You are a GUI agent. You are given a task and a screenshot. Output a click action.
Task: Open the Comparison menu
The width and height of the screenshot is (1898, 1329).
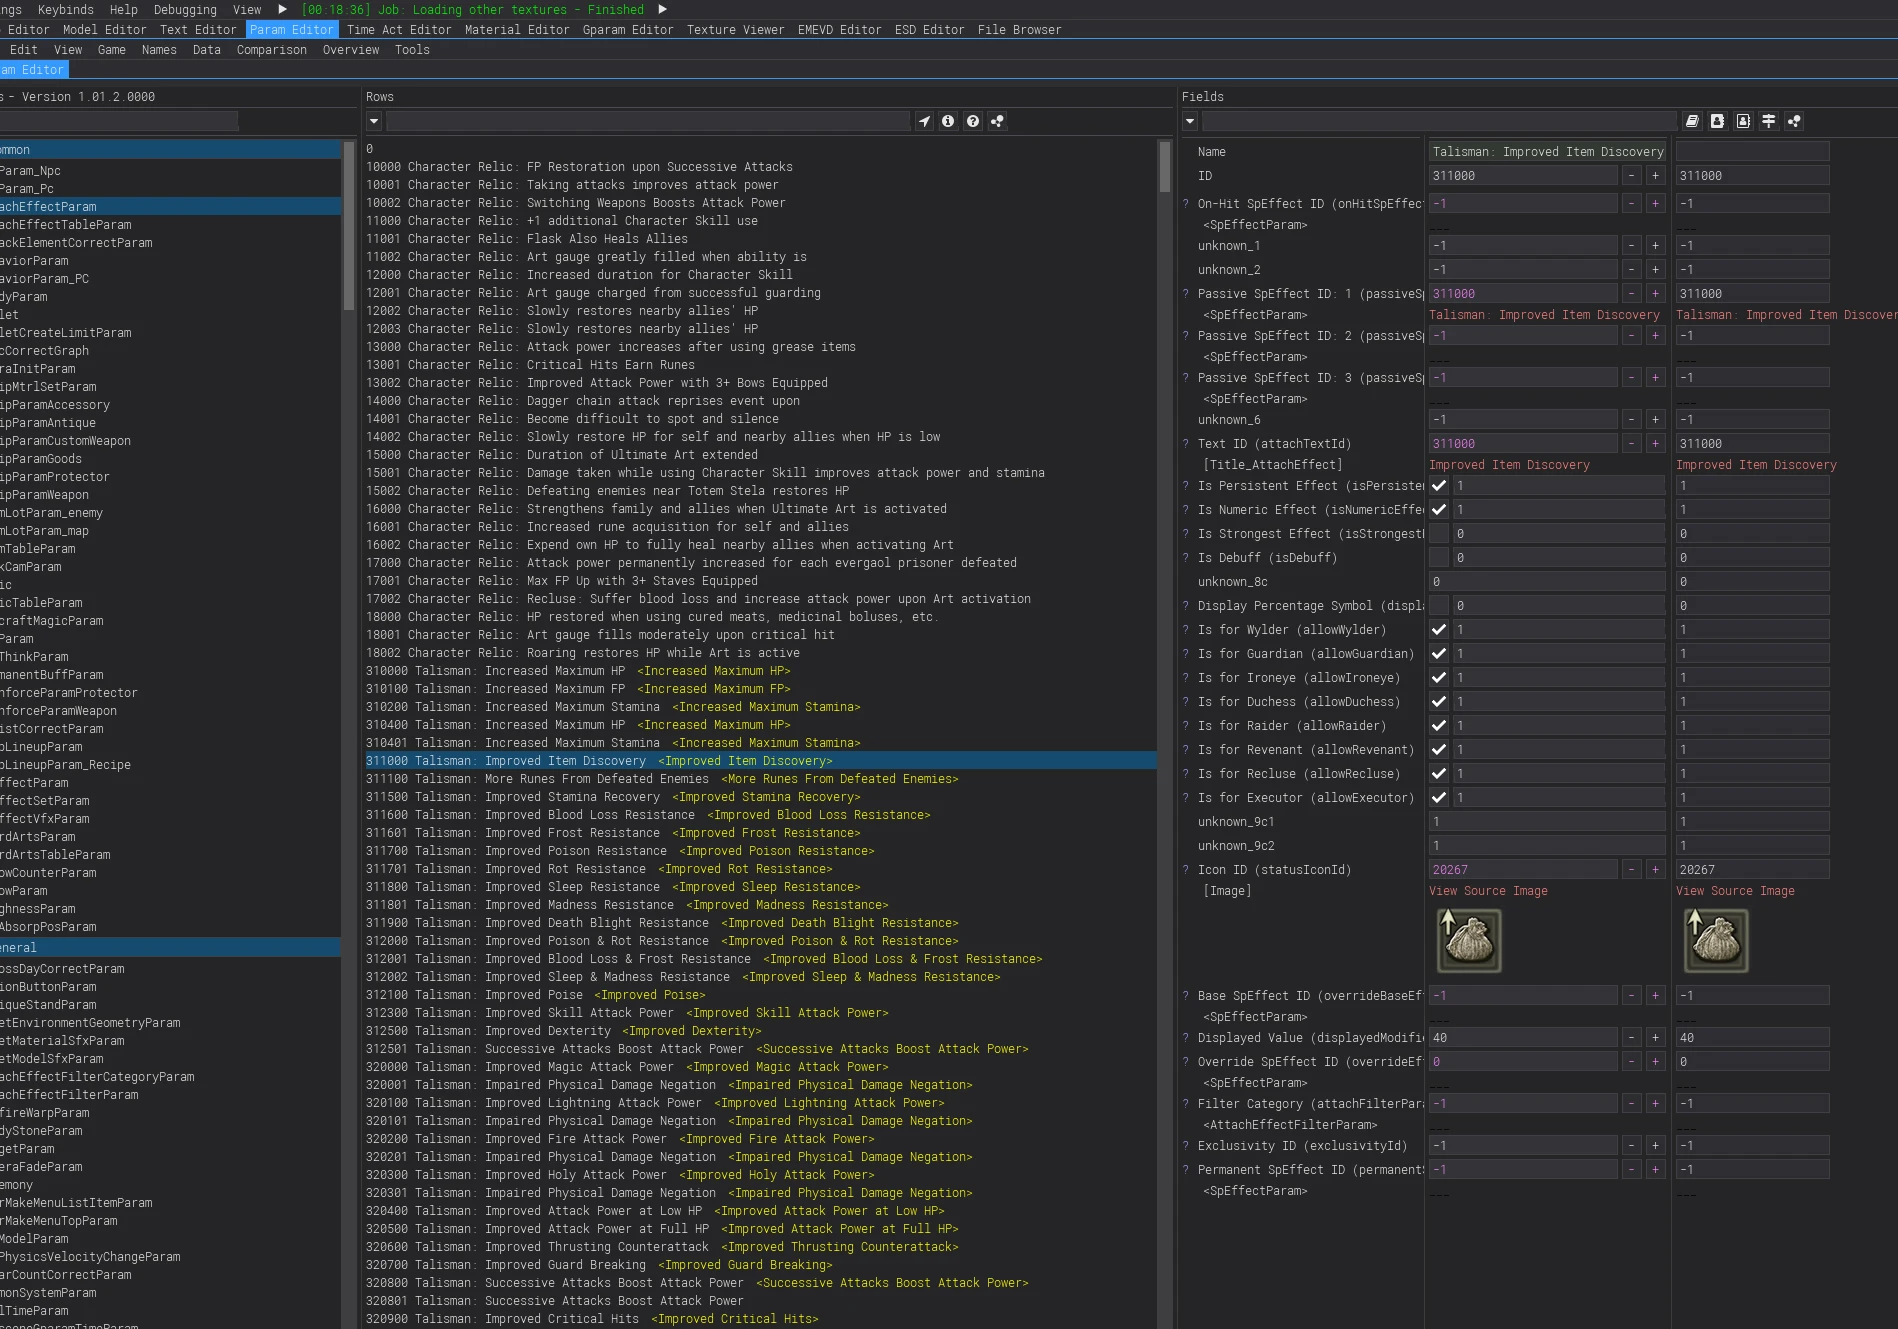(x=271, y=50)
